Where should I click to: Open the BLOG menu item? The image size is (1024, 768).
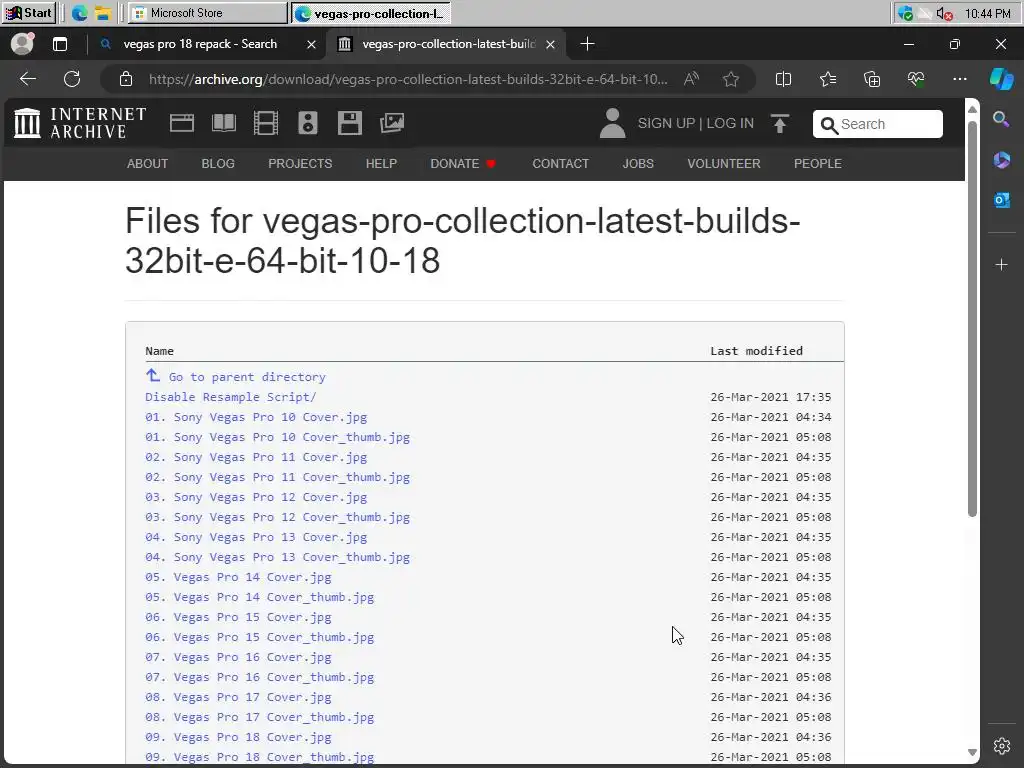click(217, 163)
